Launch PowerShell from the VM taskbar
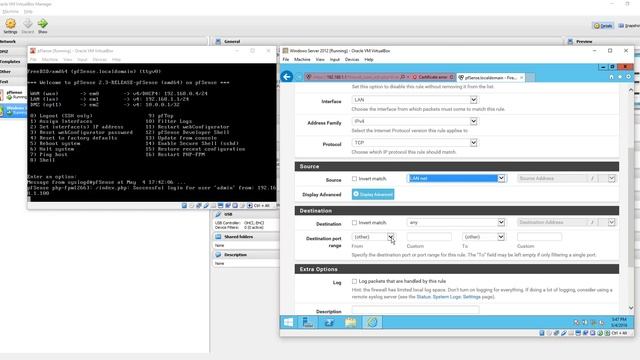Image resolution: width=640 pixels, height=360 pixels. point(329,322)
